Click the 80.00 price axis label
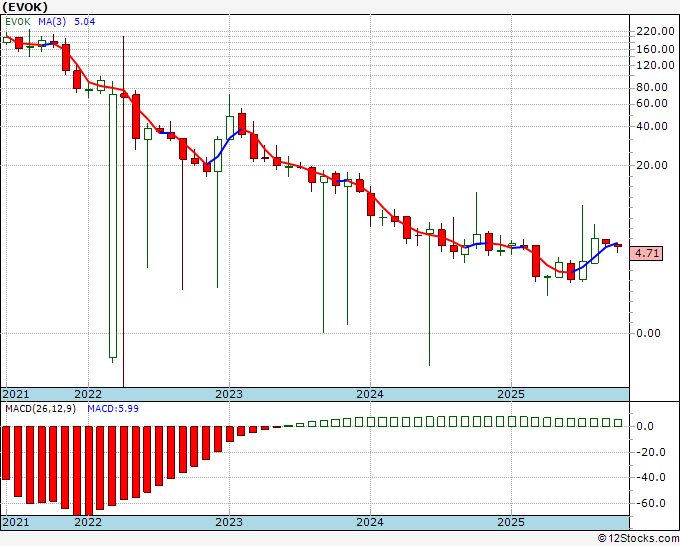The image size is (680, 546). [652, 87]
